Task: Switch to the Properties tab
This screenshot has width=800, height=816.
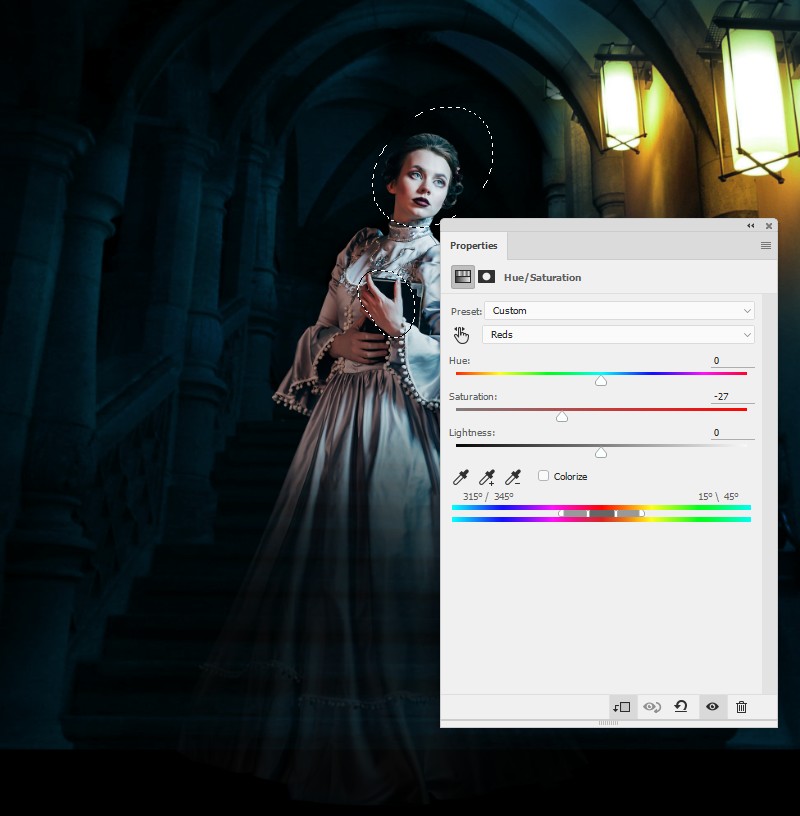Action: (x=474, y=245)
